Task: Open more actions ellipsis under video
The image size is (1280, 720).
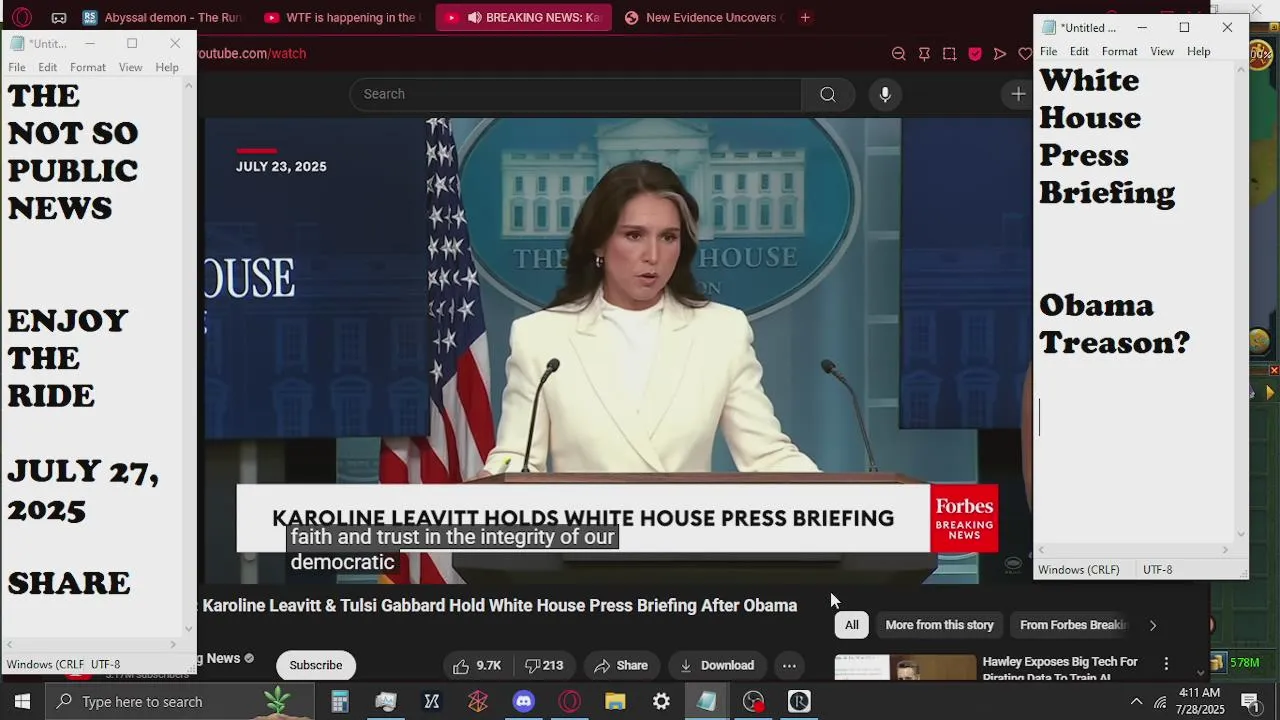Action: tap(789, 665)
